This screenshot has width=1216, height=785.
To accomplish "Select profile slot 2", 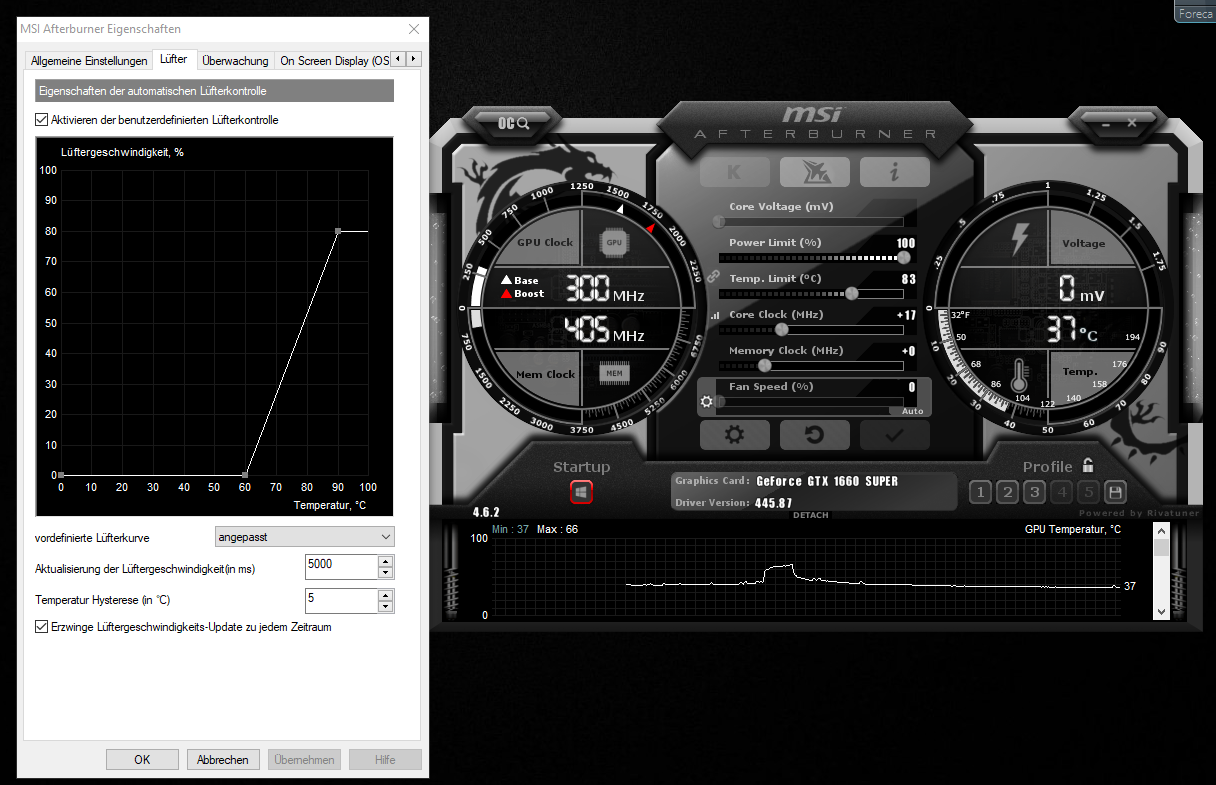I will pyautogui.click(x=1007, y=492).
